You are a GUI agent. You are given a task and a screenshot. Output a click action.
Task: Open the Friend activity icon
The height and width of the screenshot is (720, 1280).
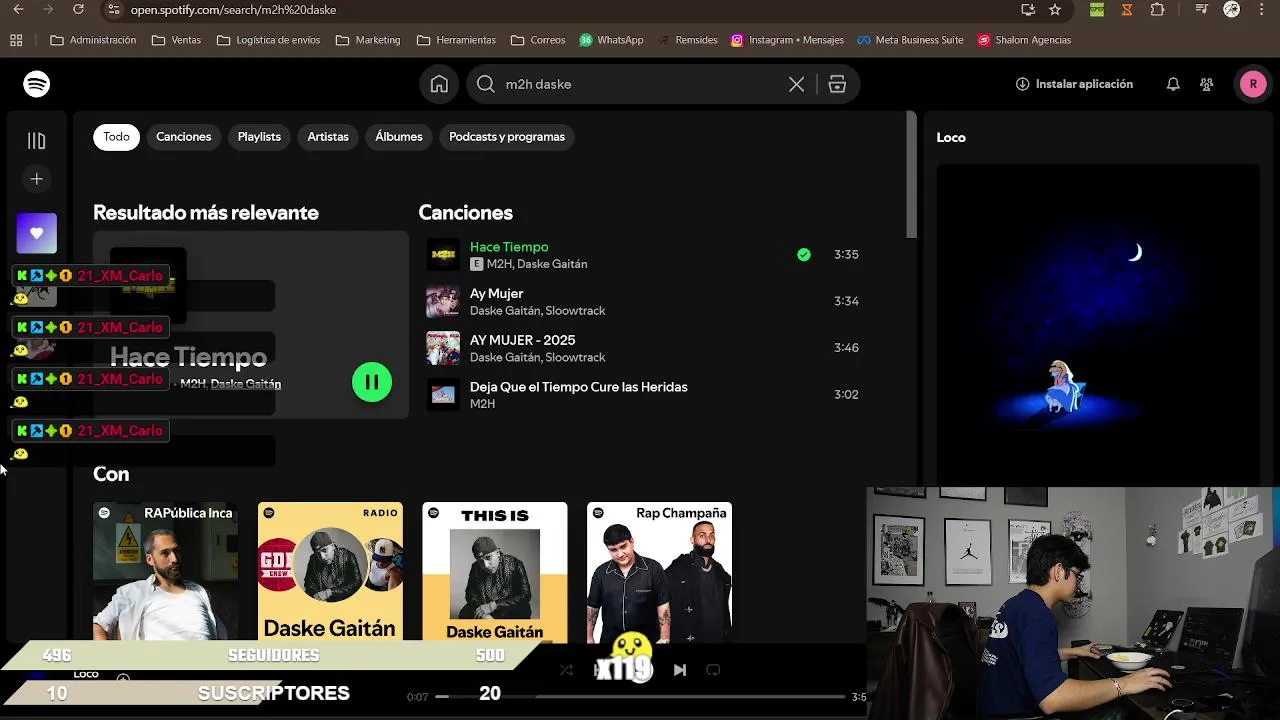[1207, 84]
